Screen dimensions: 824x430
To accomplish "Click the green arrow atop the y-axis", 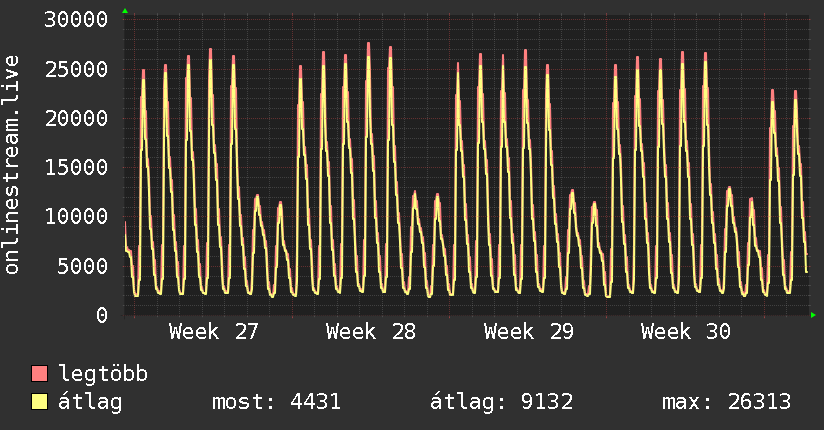I will (x=125, y=11).
